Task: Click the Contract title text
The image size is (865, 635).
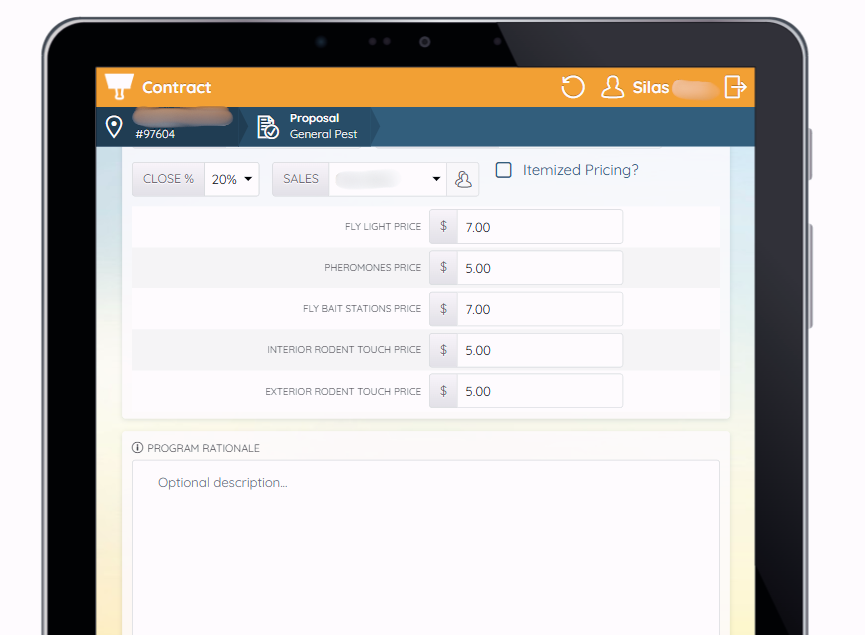Action: (x=177, y=87)
